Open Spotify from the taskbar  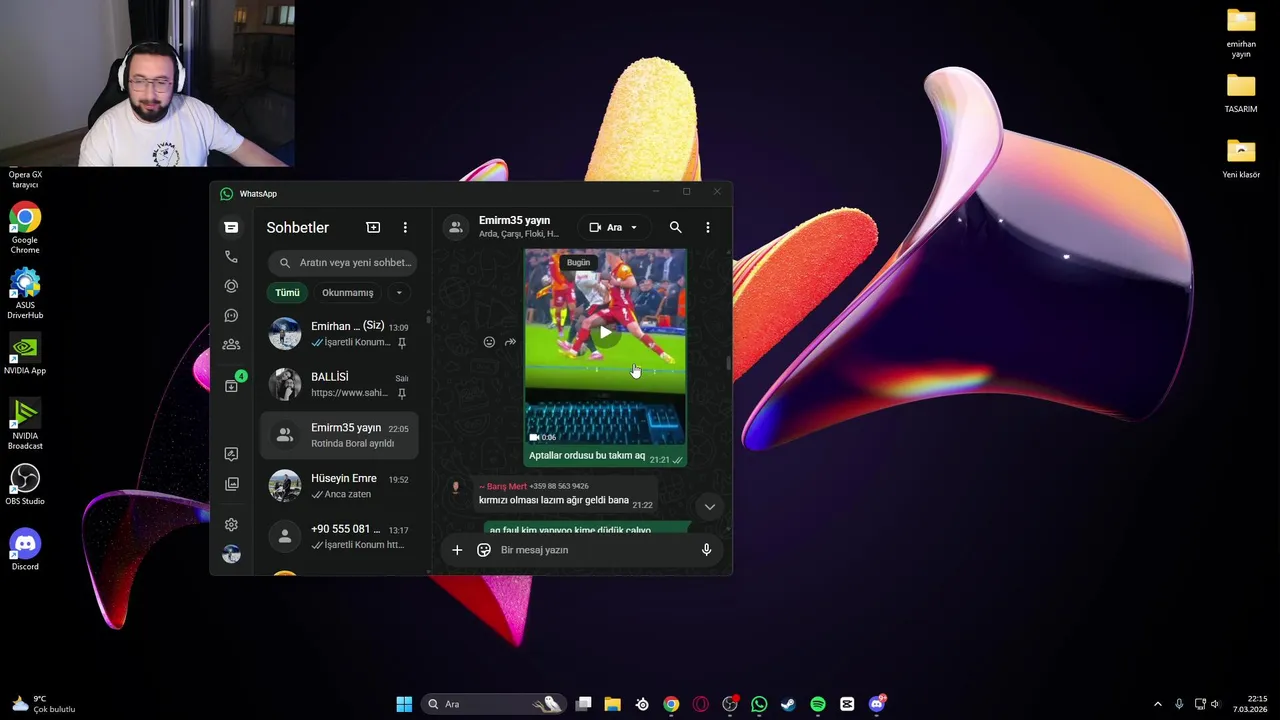click(x=818, y=704)
